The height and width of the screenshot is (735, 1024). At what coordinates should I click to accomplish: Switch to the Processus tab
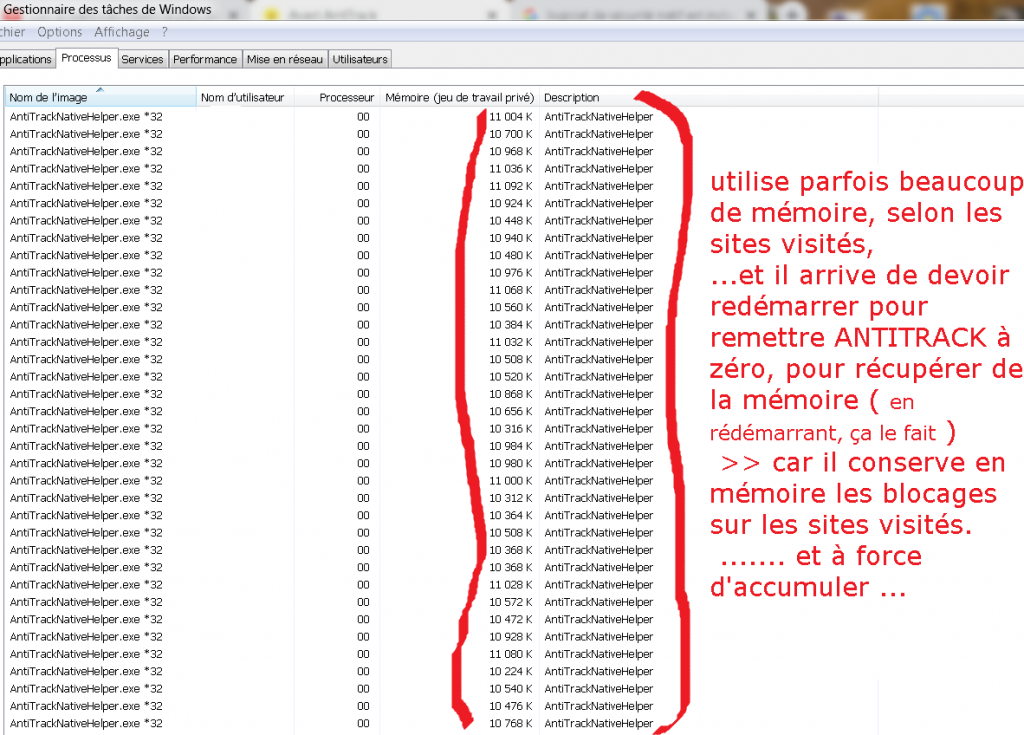pos(86,58)
